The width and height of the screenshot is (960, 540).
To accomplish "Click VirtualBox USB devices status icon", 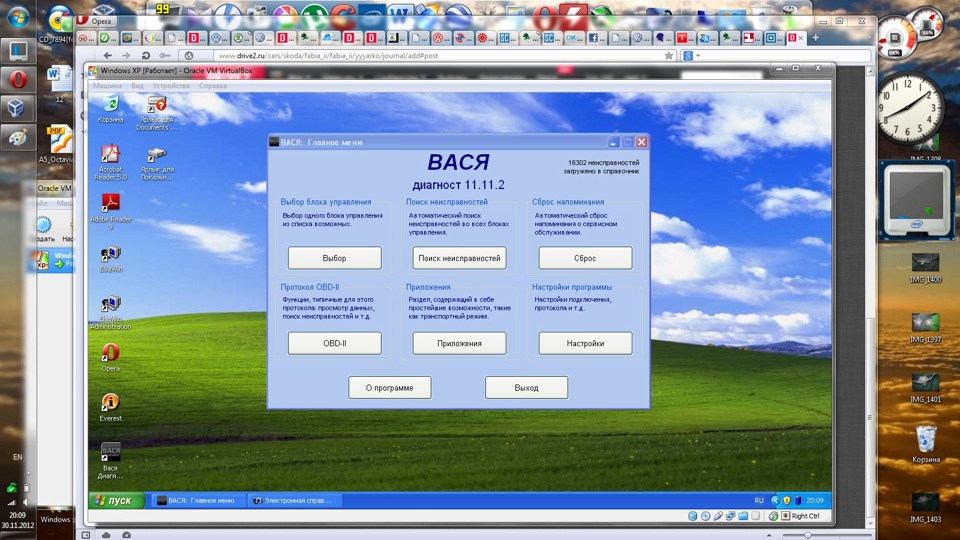I will 718,516.
